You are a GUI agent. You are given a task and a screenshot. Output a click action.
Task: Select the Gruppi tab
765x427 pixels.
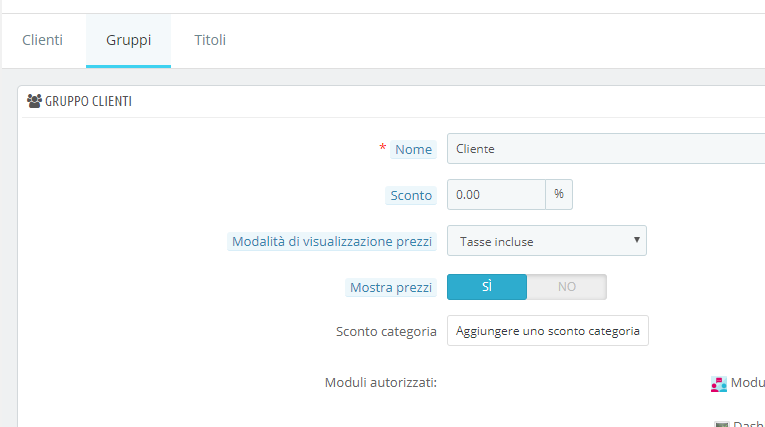pyautogui.click(x=128, y=40)
